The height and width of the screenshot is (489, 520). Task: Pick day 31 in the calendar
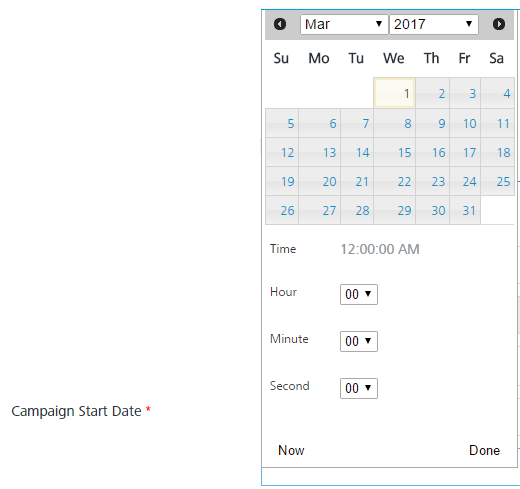pos(465,210)
